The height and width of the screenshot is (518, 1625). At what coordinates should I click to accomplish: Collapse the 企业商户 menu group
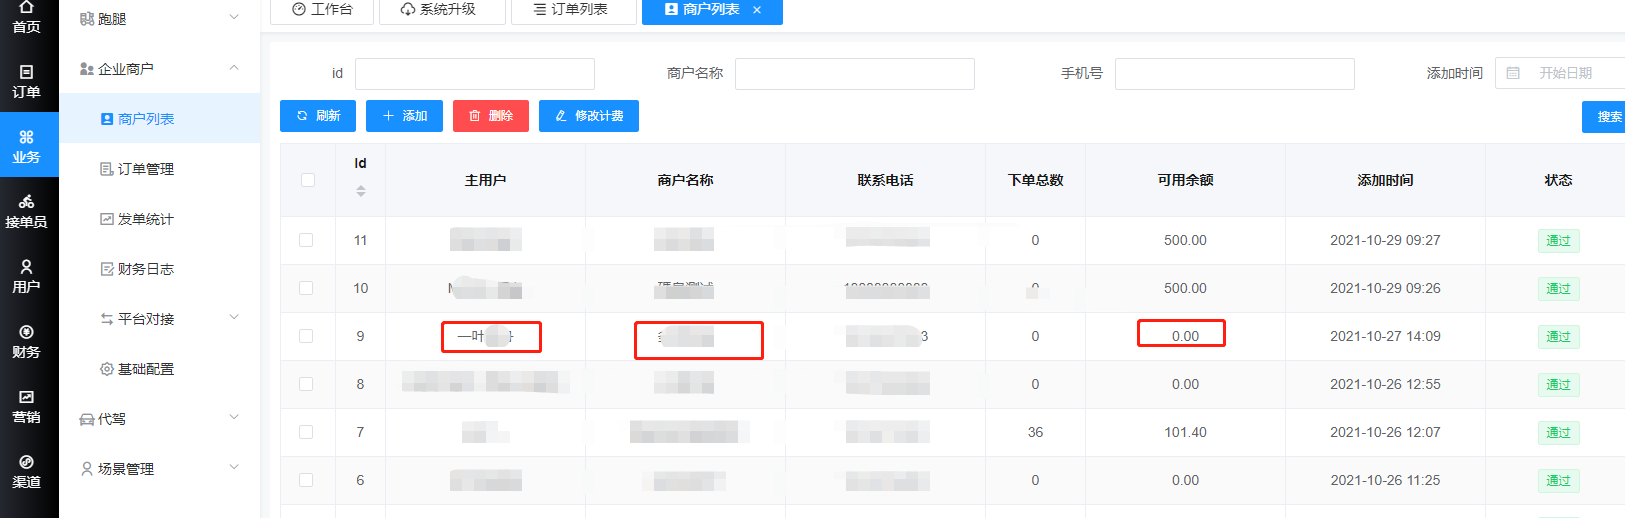click(160, 68)
